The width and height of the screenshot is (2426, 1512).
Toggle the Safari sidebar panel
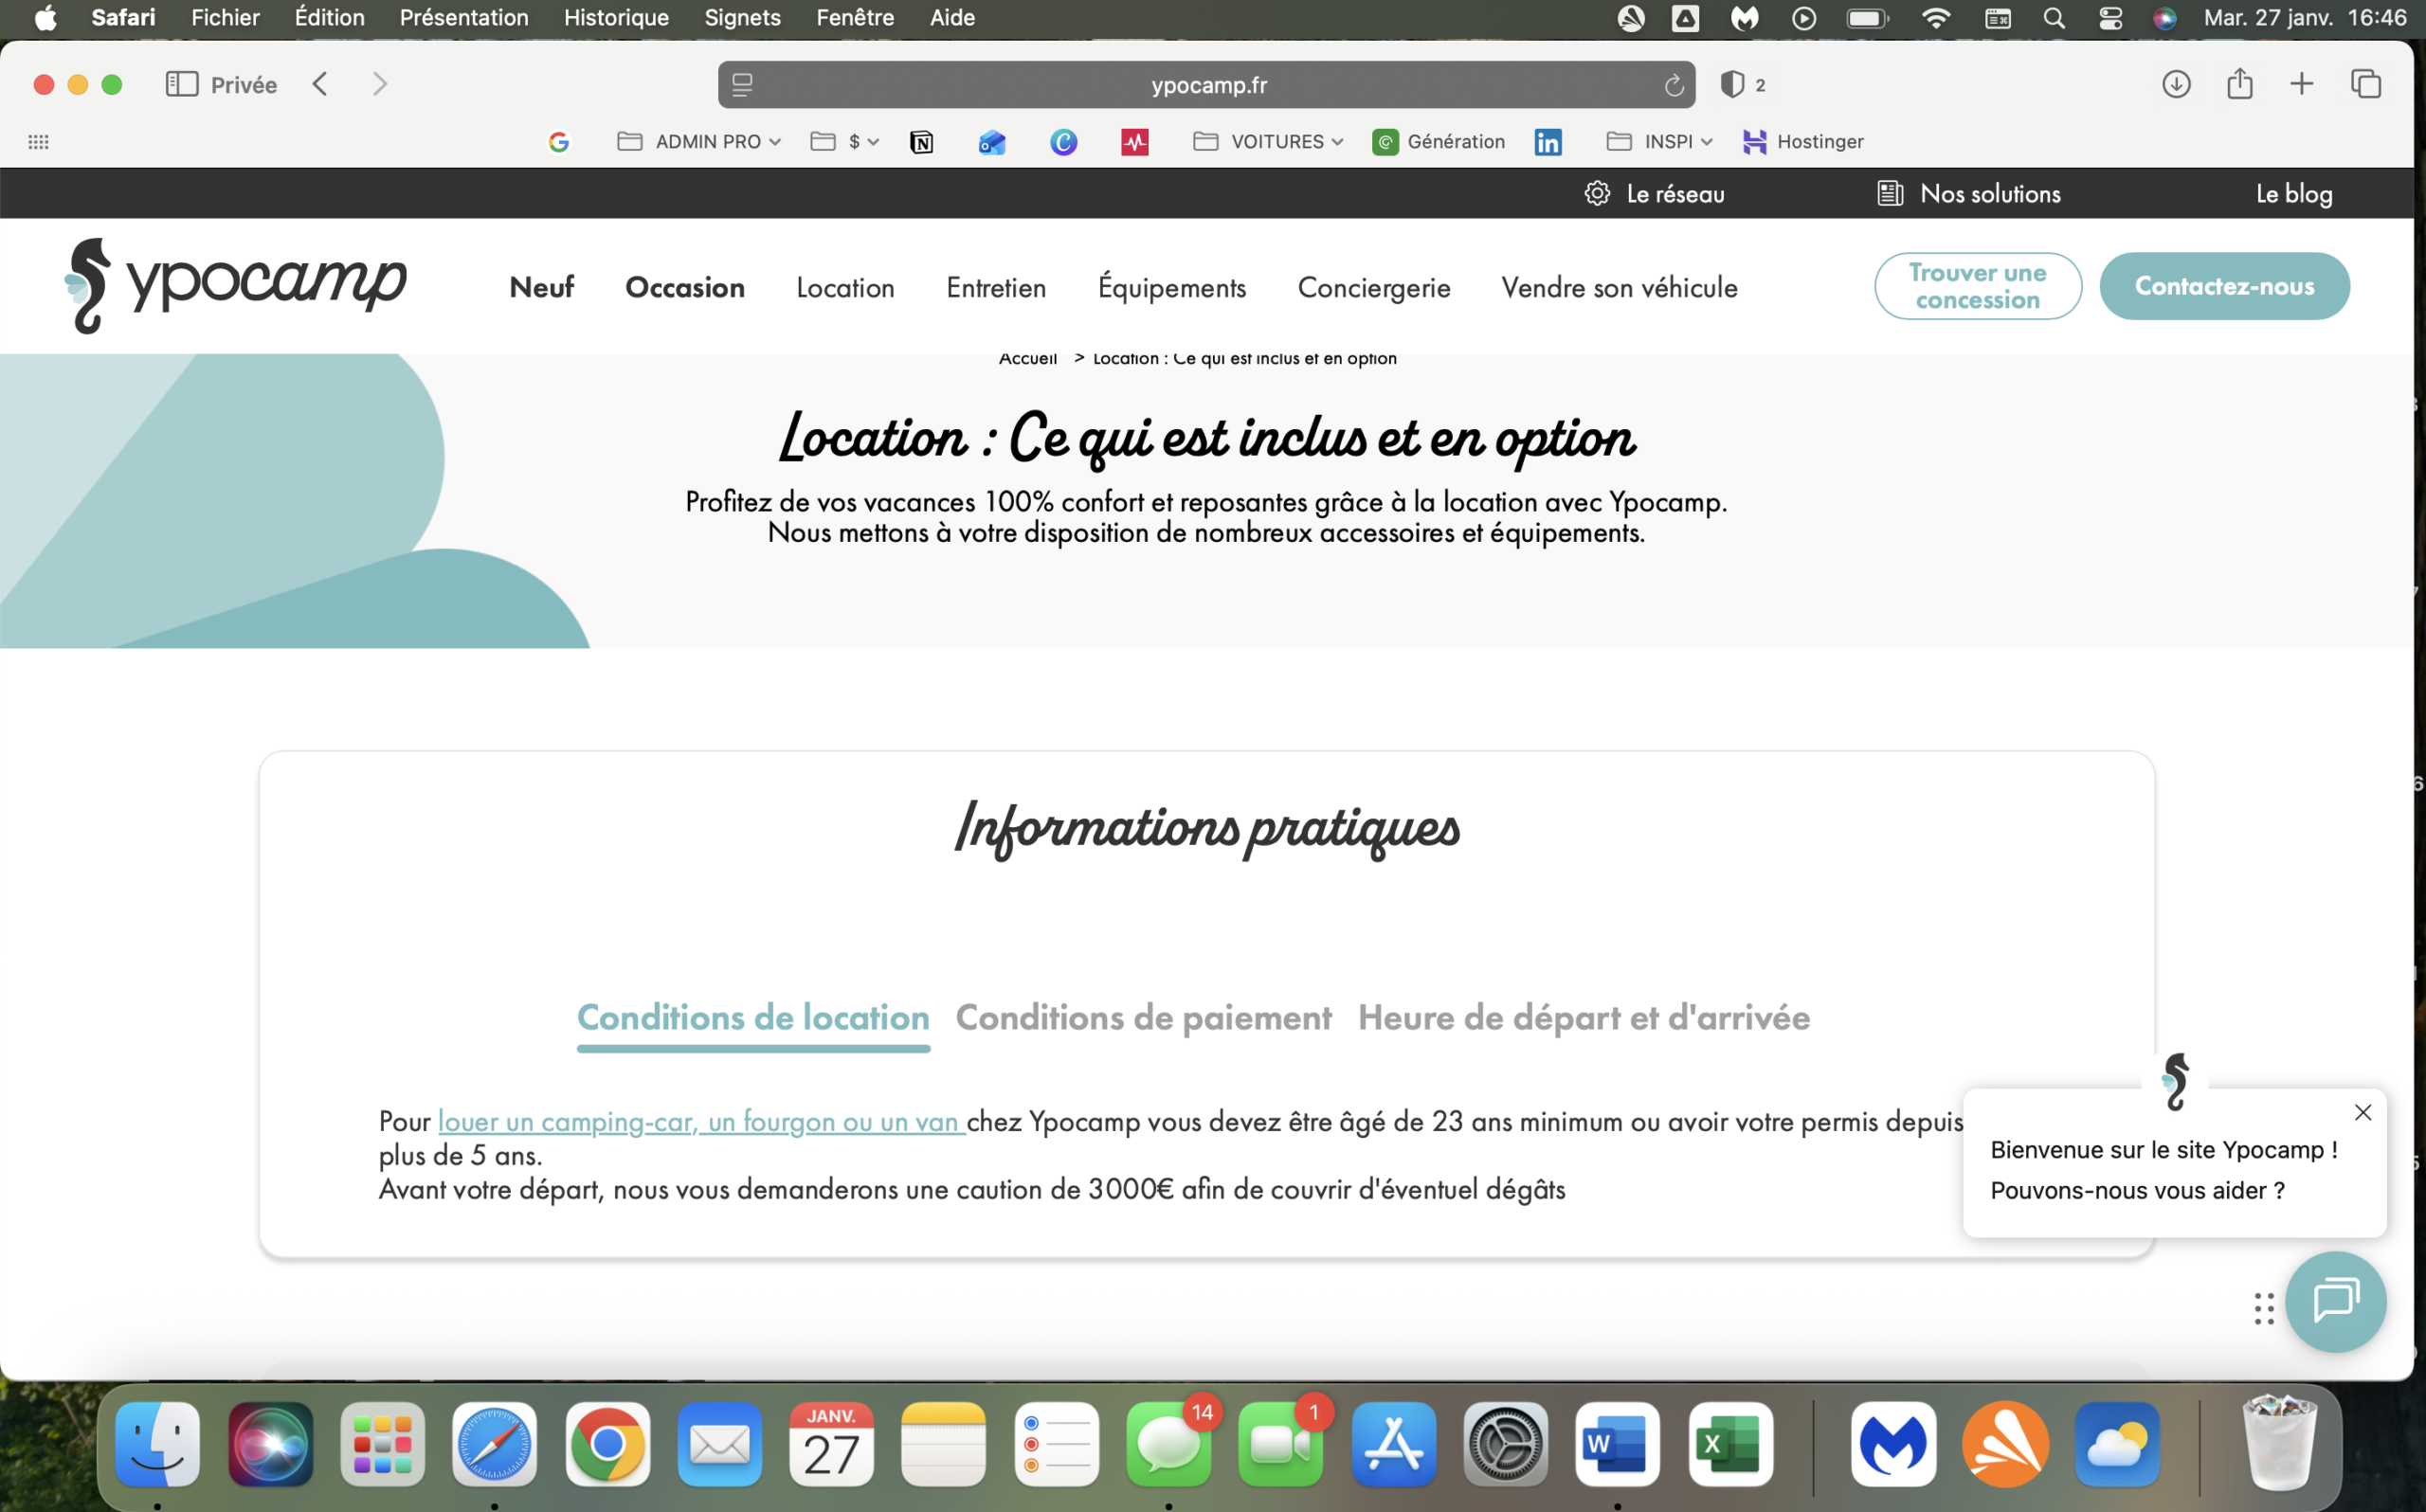coord(182,84)
